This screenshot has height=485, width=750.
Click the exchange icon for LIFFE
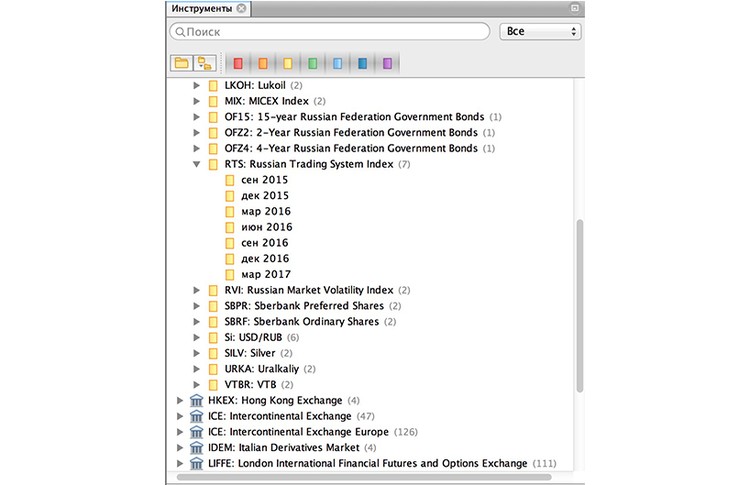click(197, 463)
